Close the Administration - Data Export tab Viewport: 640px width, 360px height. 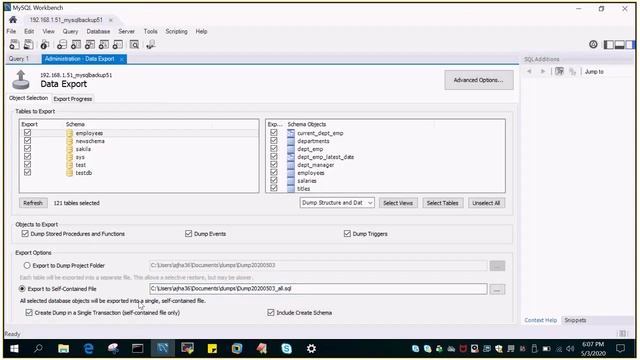121,59
